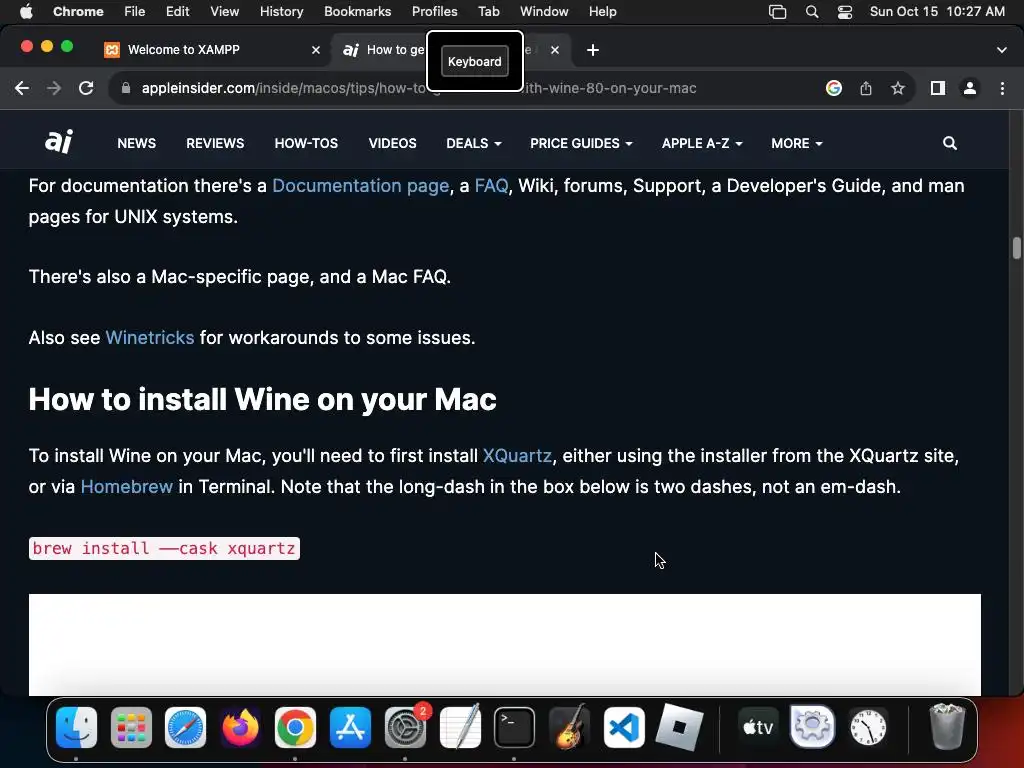Go to HOW-TOS section

[306, 143]
